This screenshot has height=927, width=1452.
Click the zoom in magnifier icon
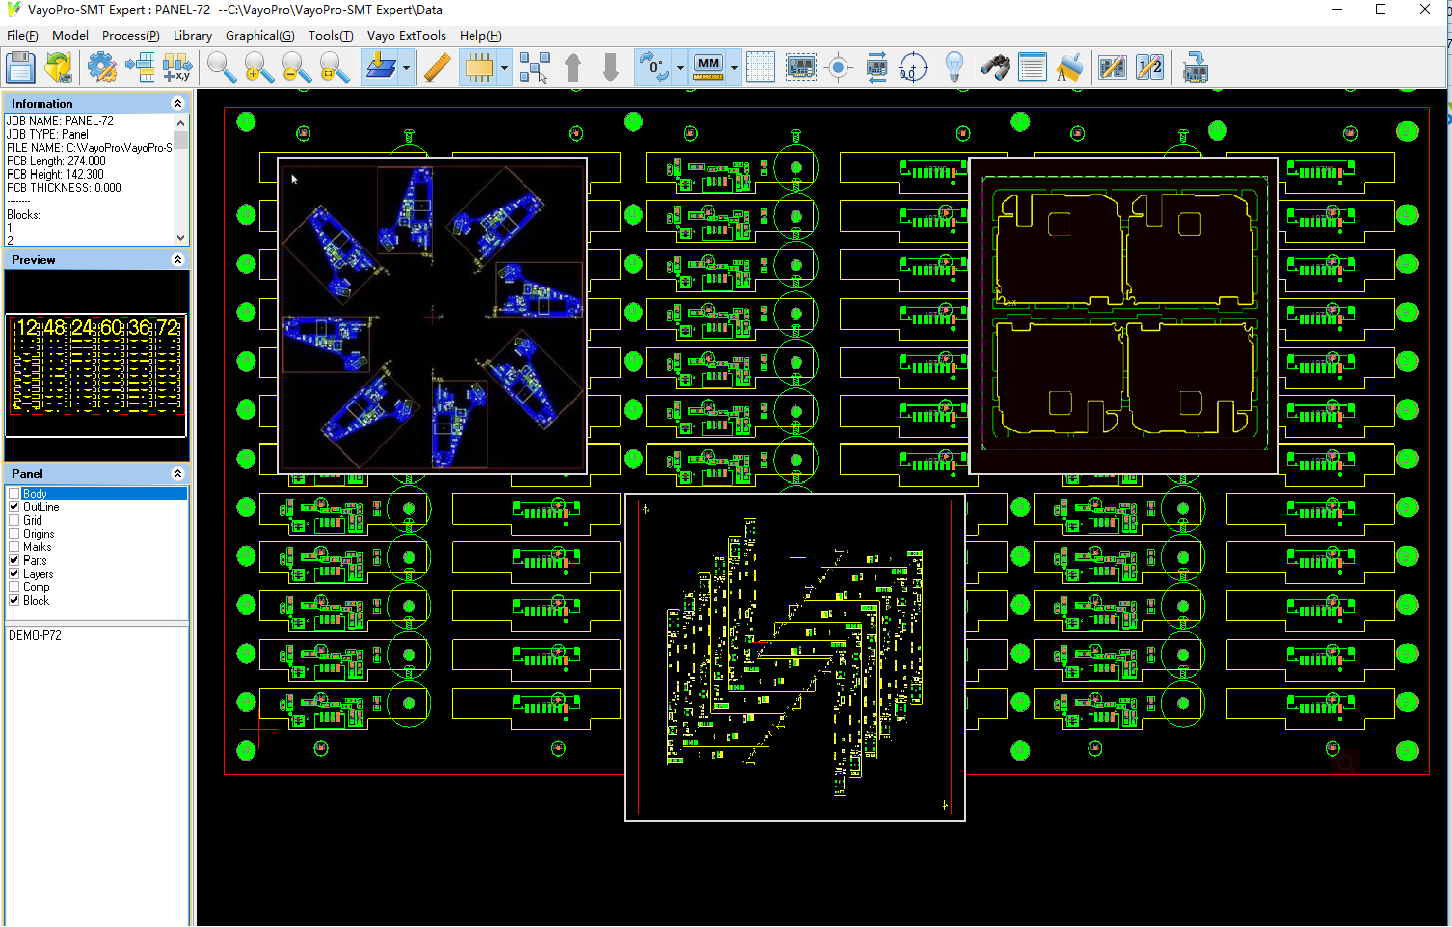[259, 68]
